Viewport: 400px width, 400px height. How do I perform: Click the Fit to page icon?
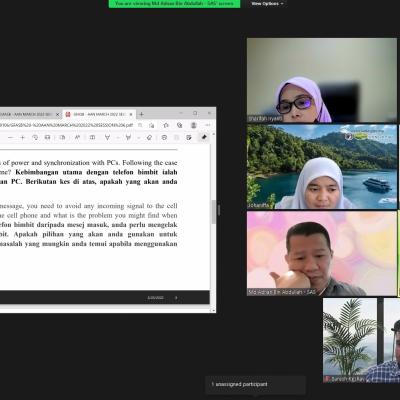pyautogui.click(x=47, y=137)
